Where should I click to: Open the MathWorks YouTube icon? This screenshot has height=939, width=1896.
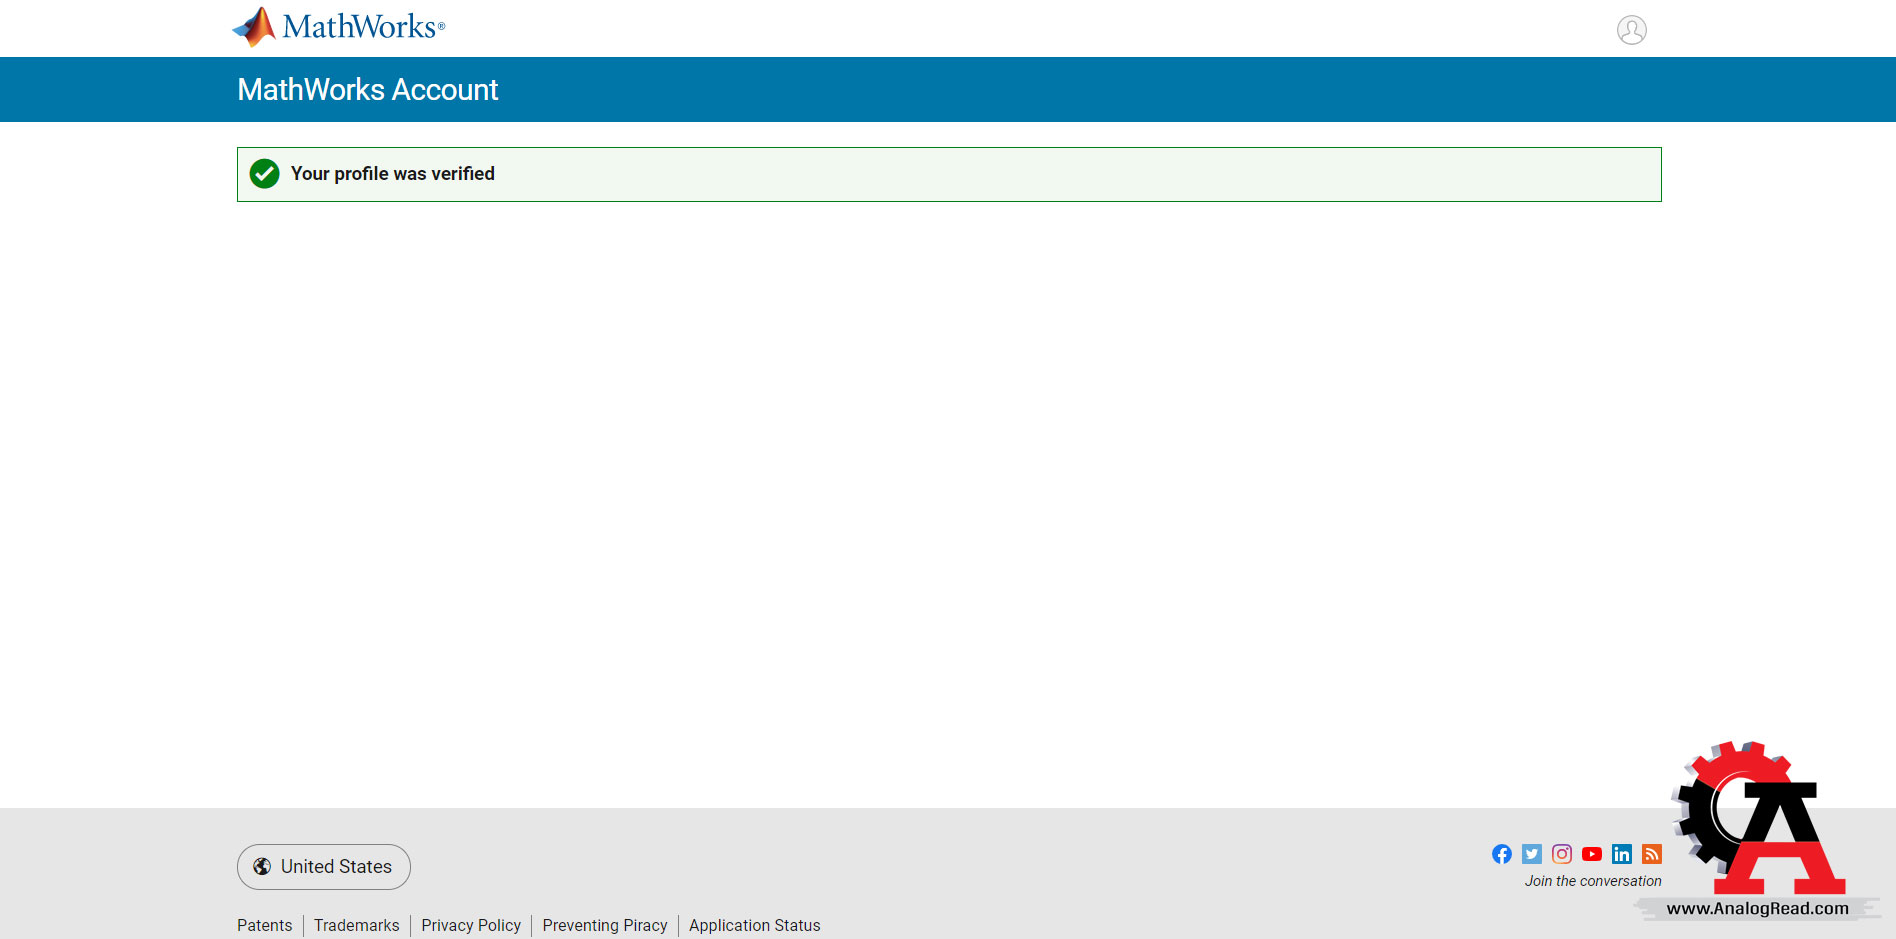pyautogui.click(x=1592, y=854)
